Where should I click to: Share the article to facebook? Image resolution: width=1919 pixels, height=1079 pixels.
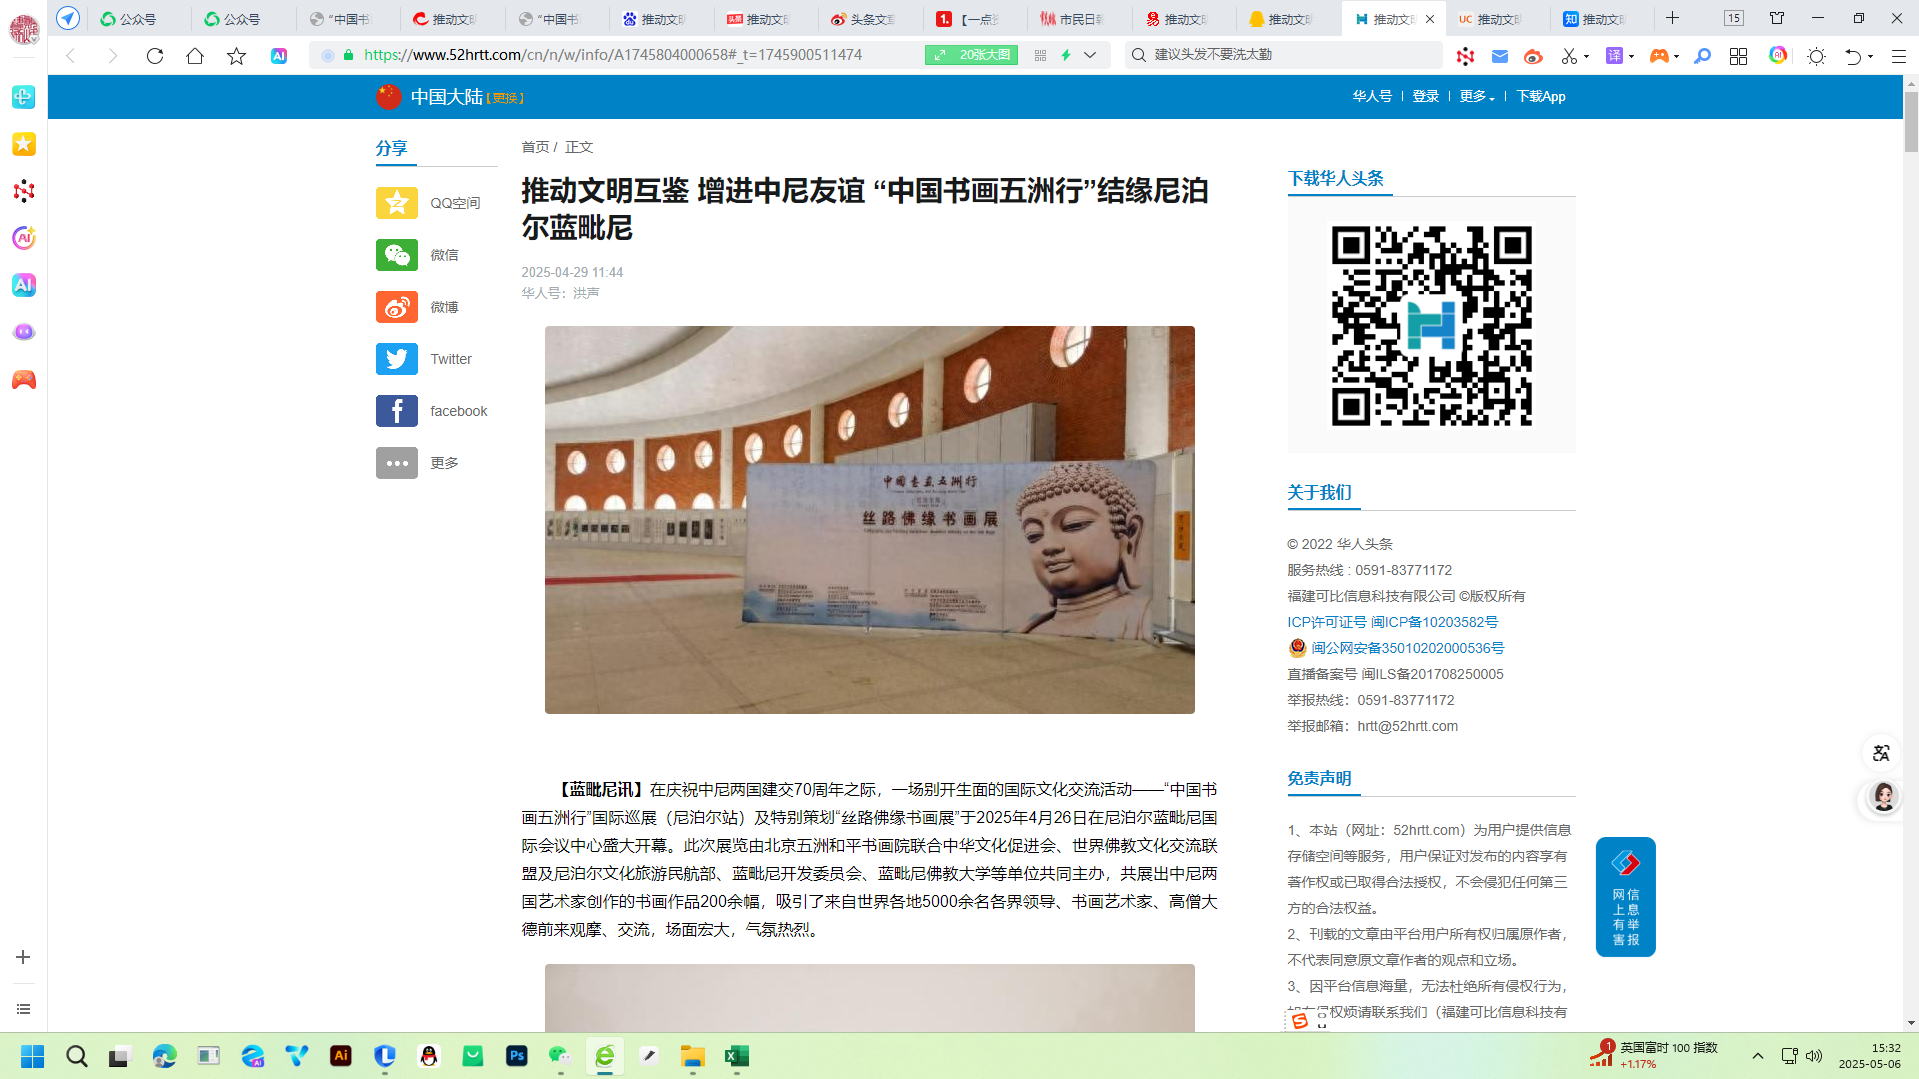pos(397,411)
